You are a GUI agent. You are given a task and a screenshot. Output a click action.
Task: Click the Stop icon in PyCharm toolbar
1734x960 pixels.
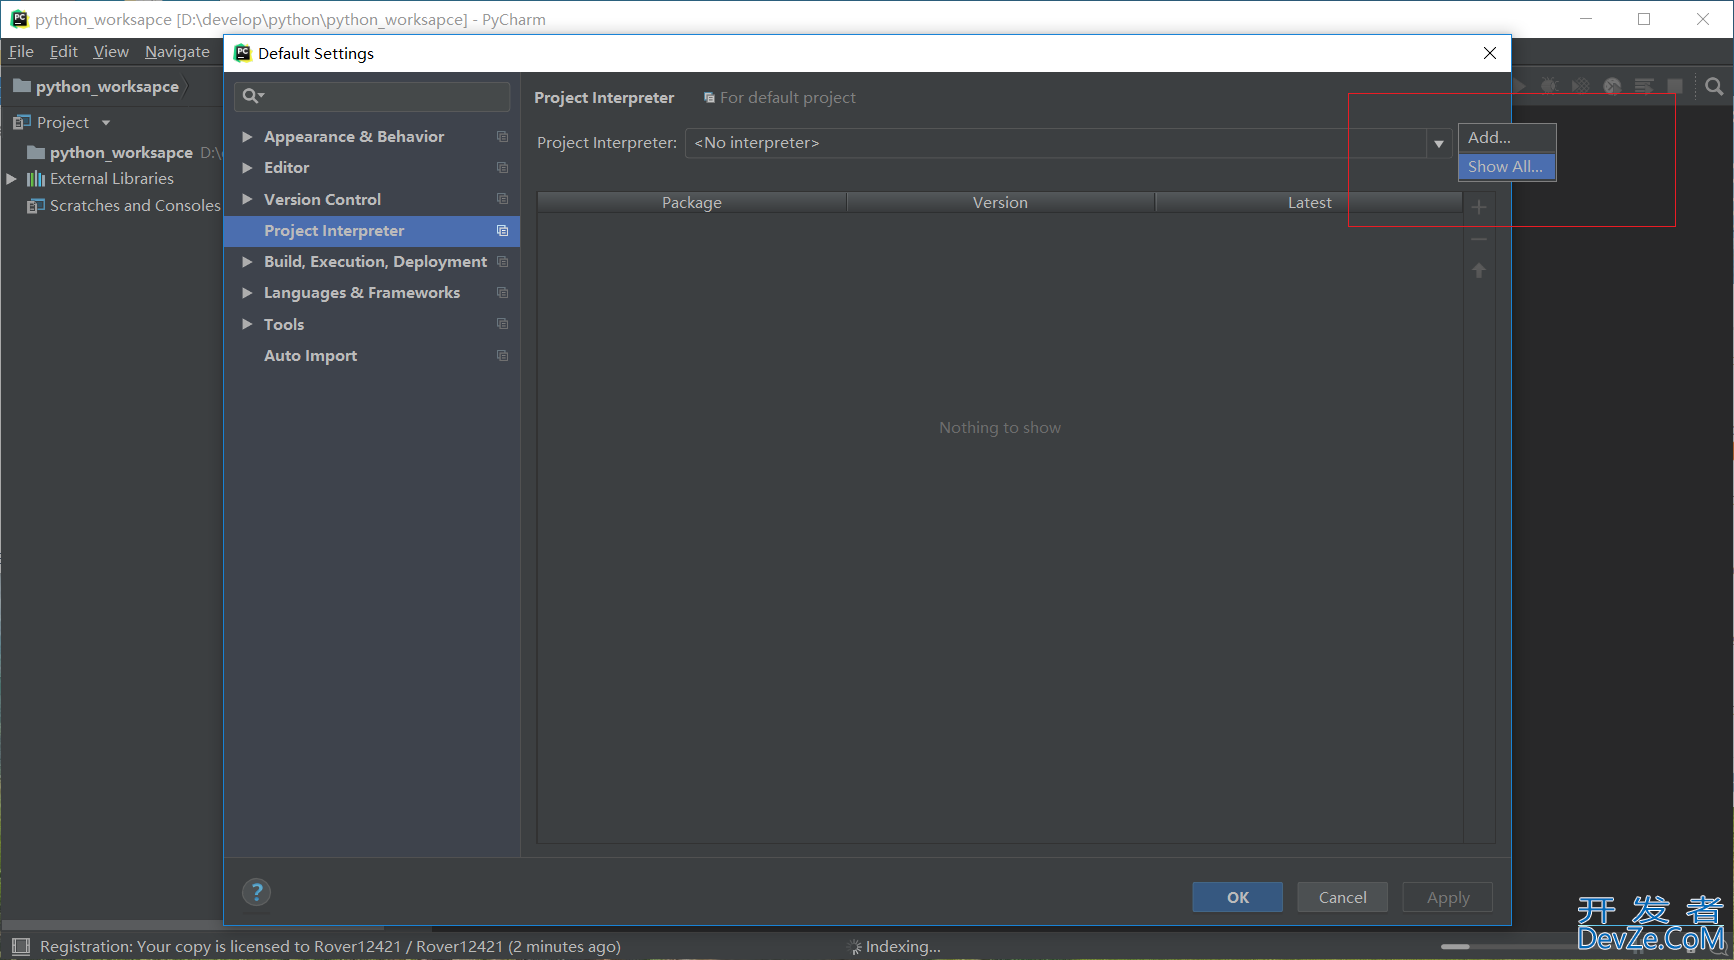(x=1675, y=87)
